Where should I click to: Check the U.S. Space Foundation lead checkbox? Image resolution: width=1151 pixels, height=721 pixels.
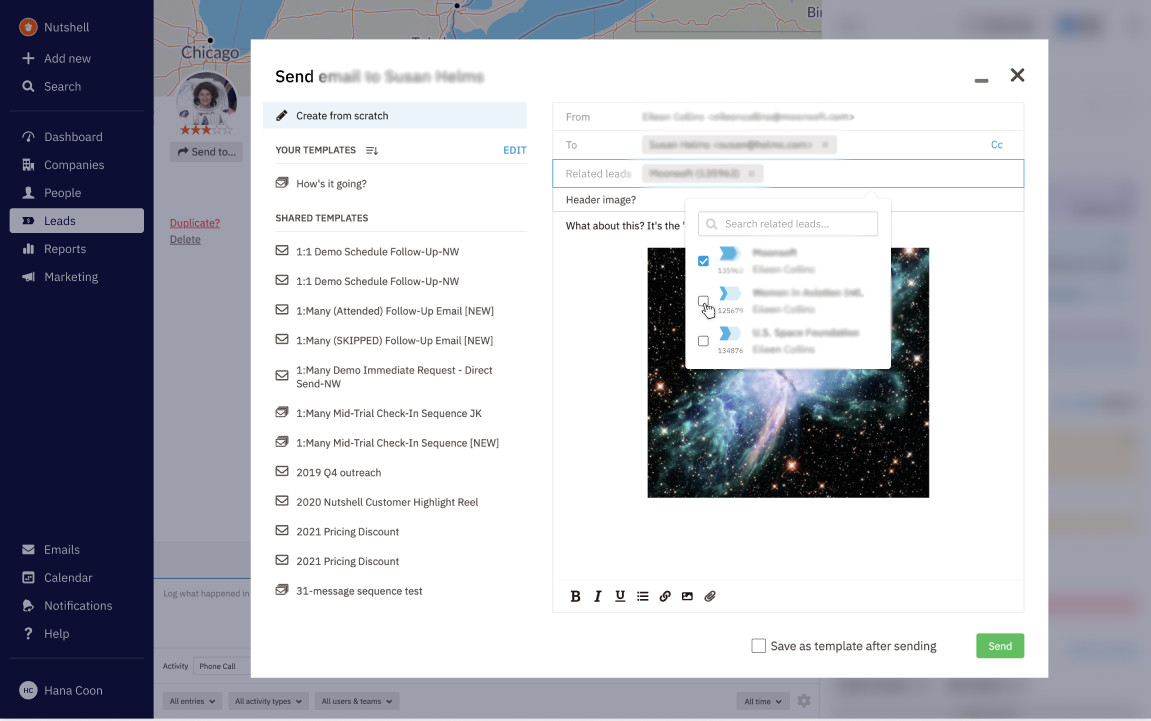click(x=703, y=341)
